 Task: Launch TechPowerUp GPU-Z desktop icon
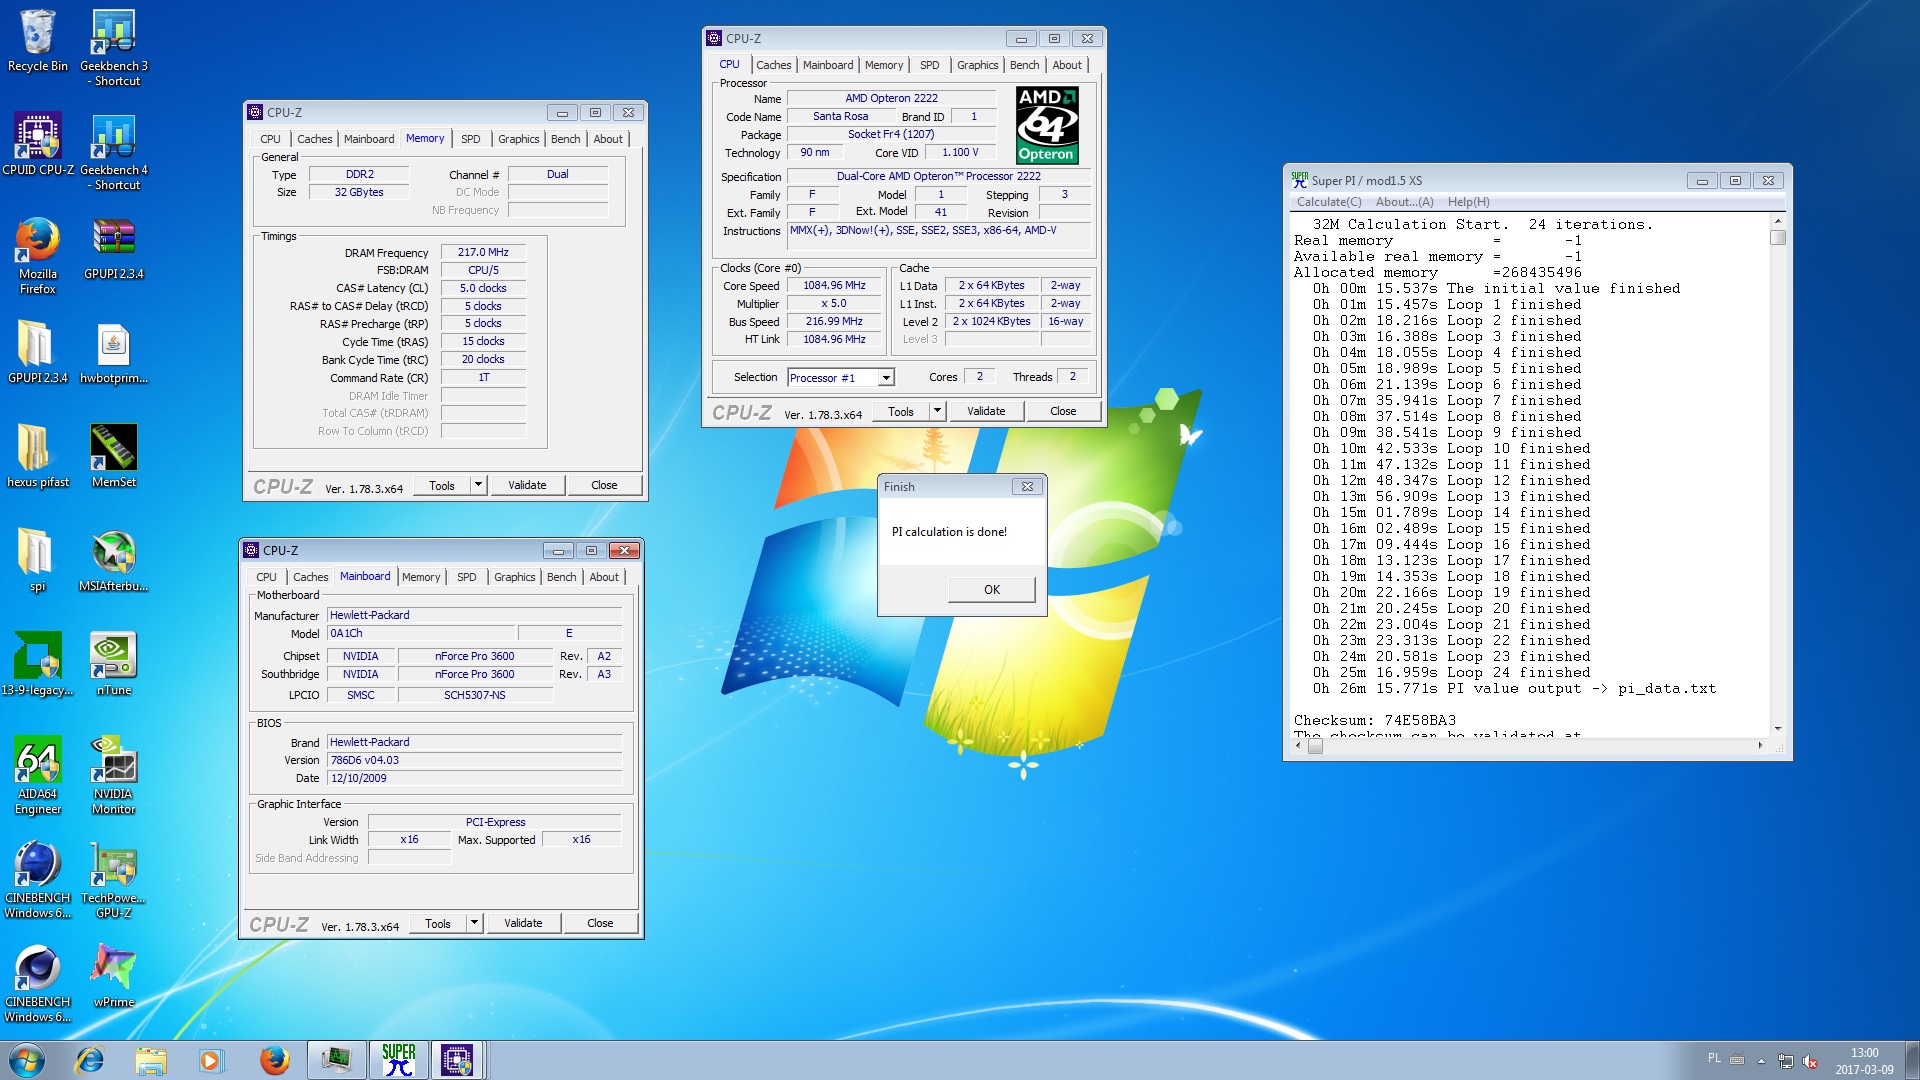(x=114, y=879)
